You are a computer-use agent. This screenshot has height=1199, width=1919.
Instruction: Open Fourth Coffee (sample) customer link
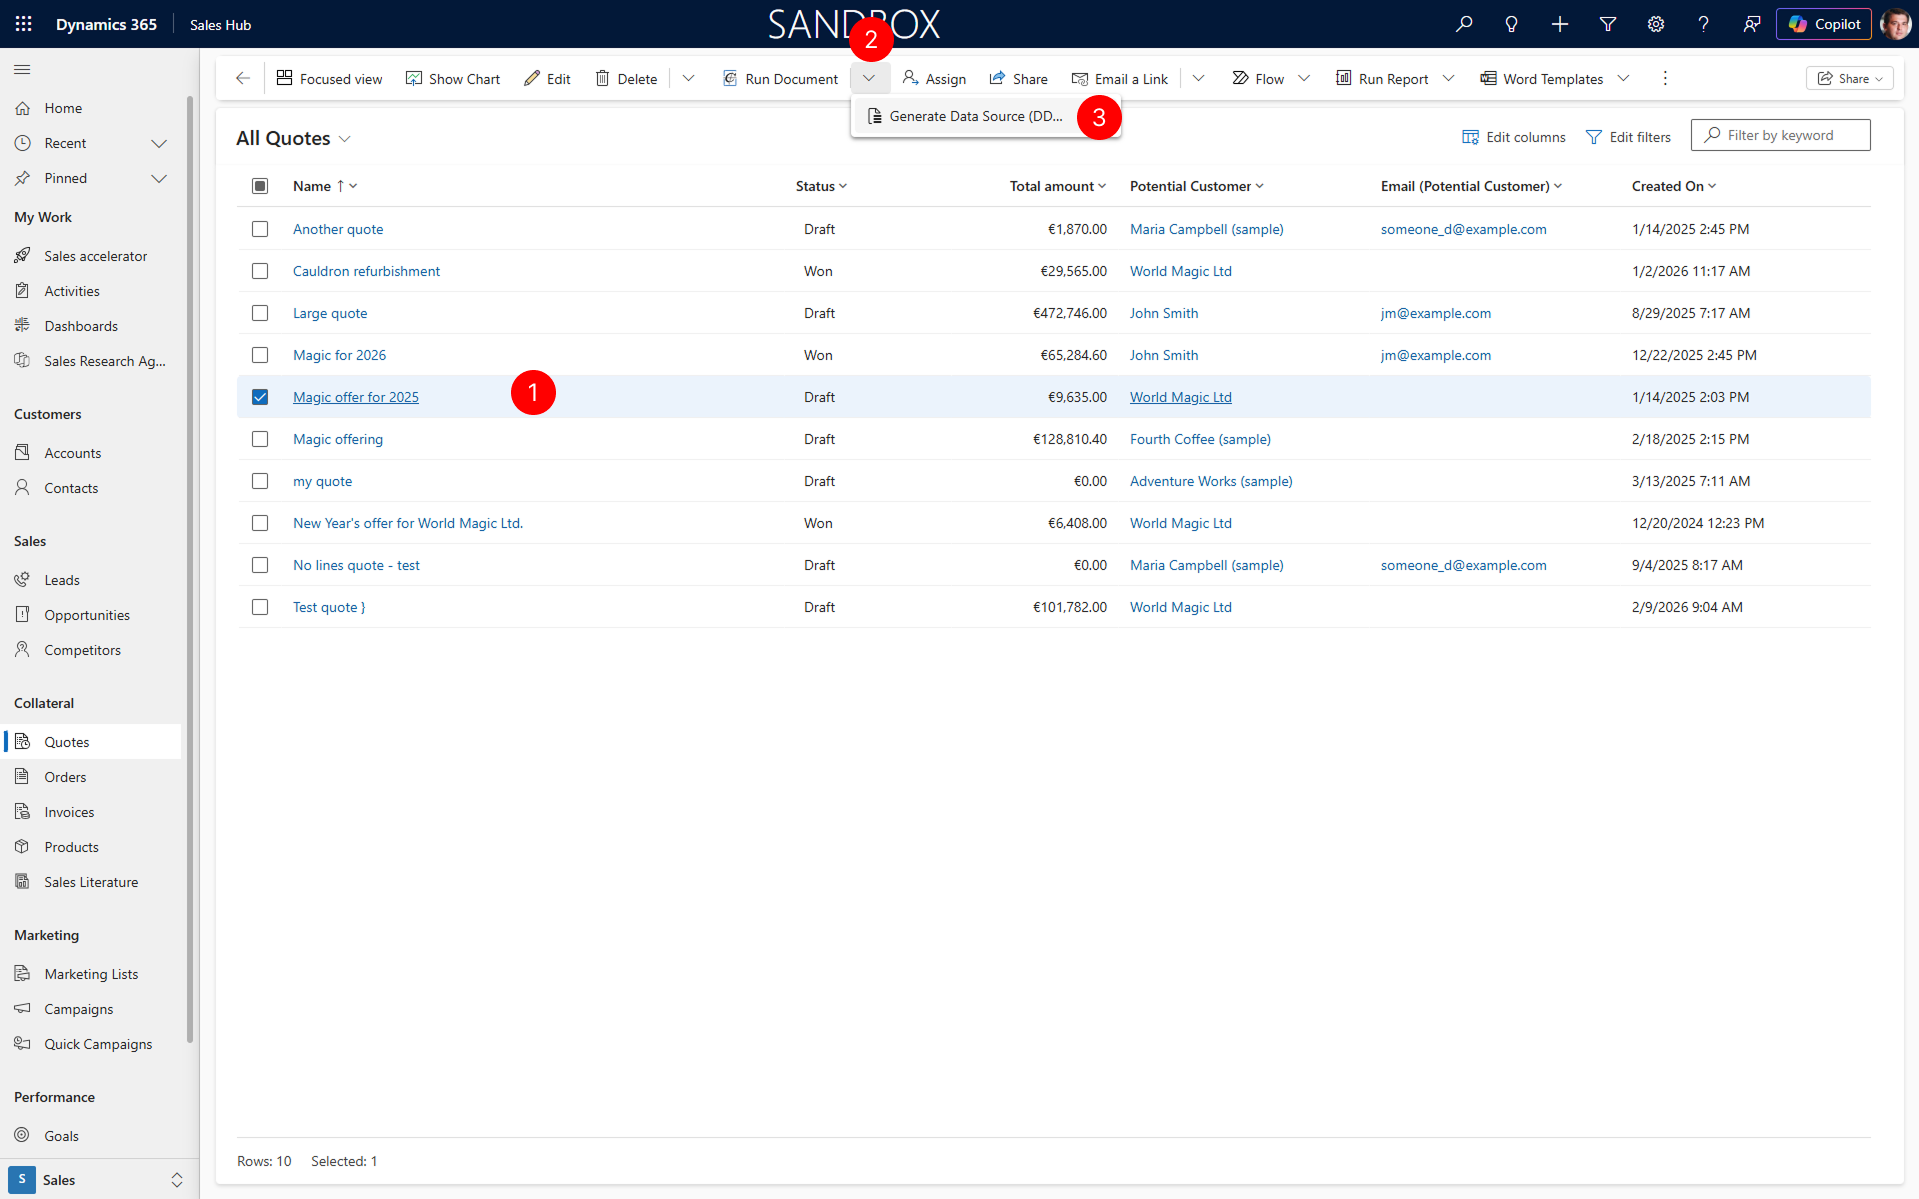point(1200,439)
